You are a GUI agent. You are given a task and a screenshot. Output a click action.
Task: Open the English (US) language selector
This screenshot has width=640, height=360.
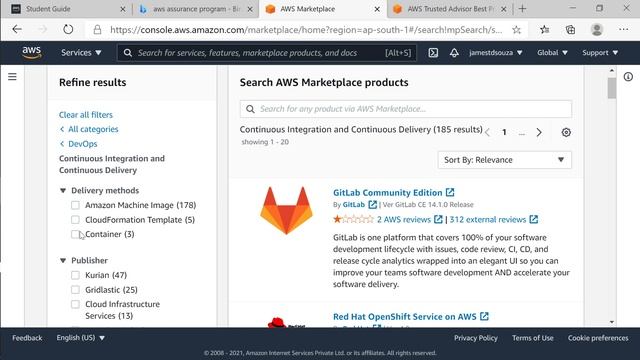(81, 338)
